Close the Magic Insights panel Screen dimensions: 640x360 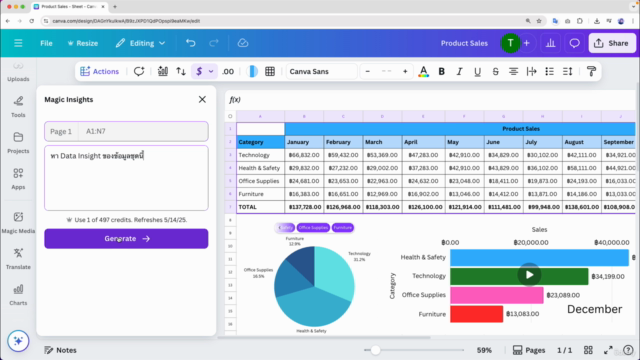[202, 99]
